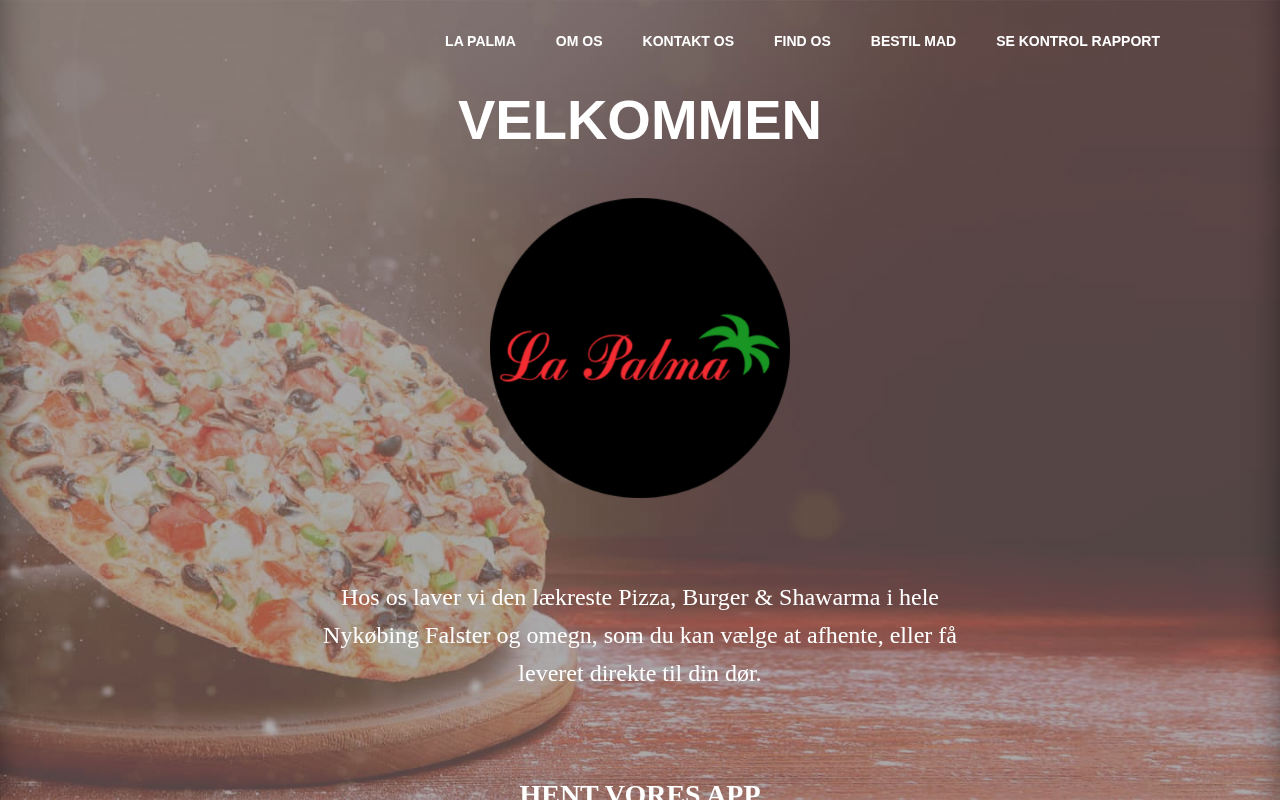Click 'Hos os laver vi' at paragraph start

tap(401, 597)
